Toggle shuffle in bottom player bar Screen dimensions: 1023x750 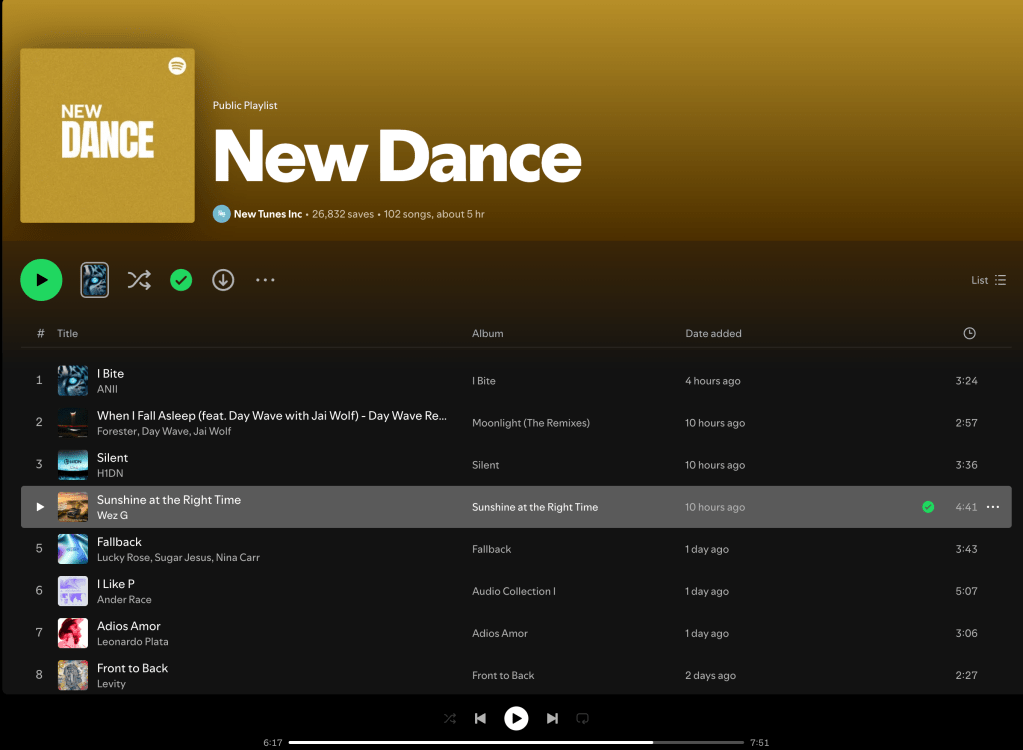click(x=450, y=718)
